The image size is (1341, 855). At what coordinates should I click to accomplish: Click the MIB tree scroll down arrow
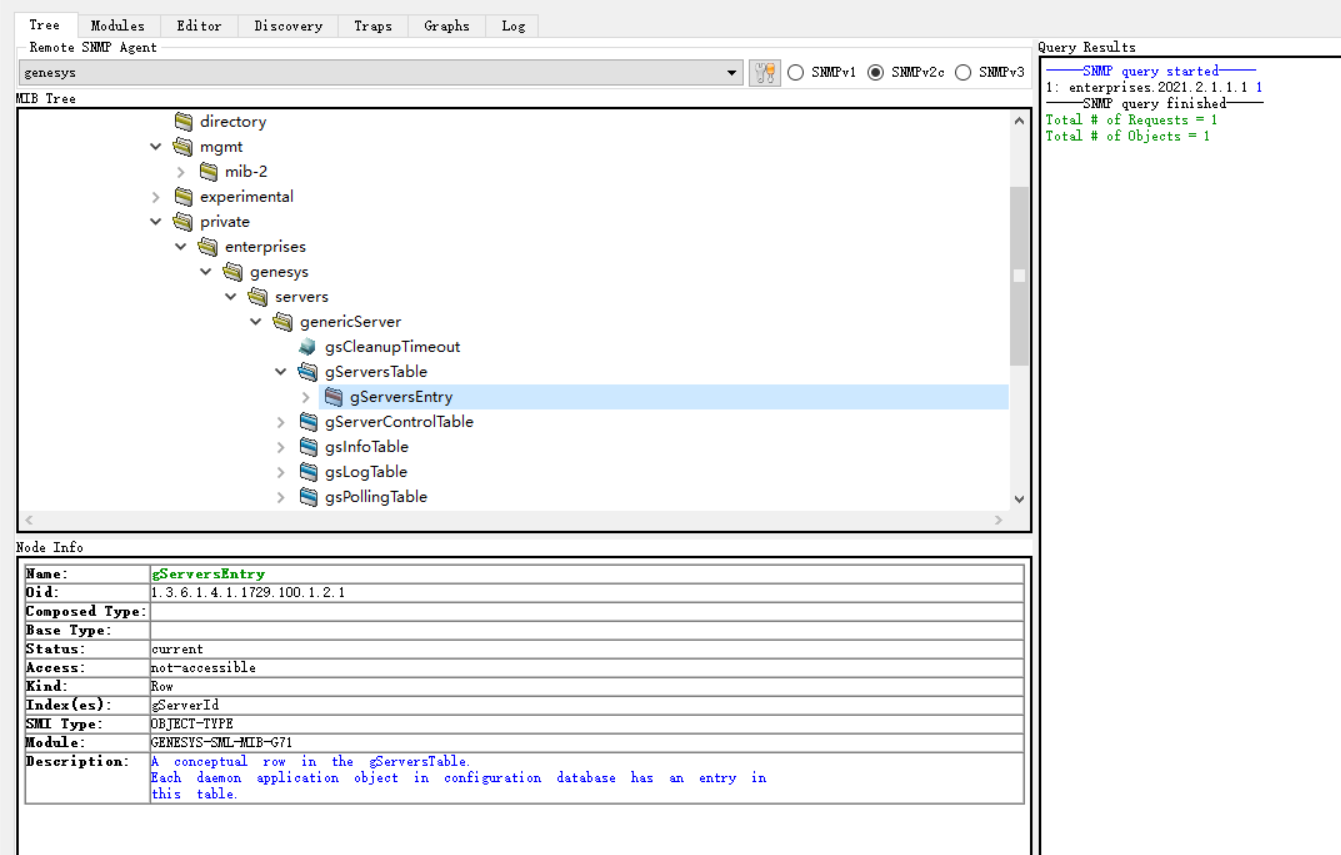1019,499
